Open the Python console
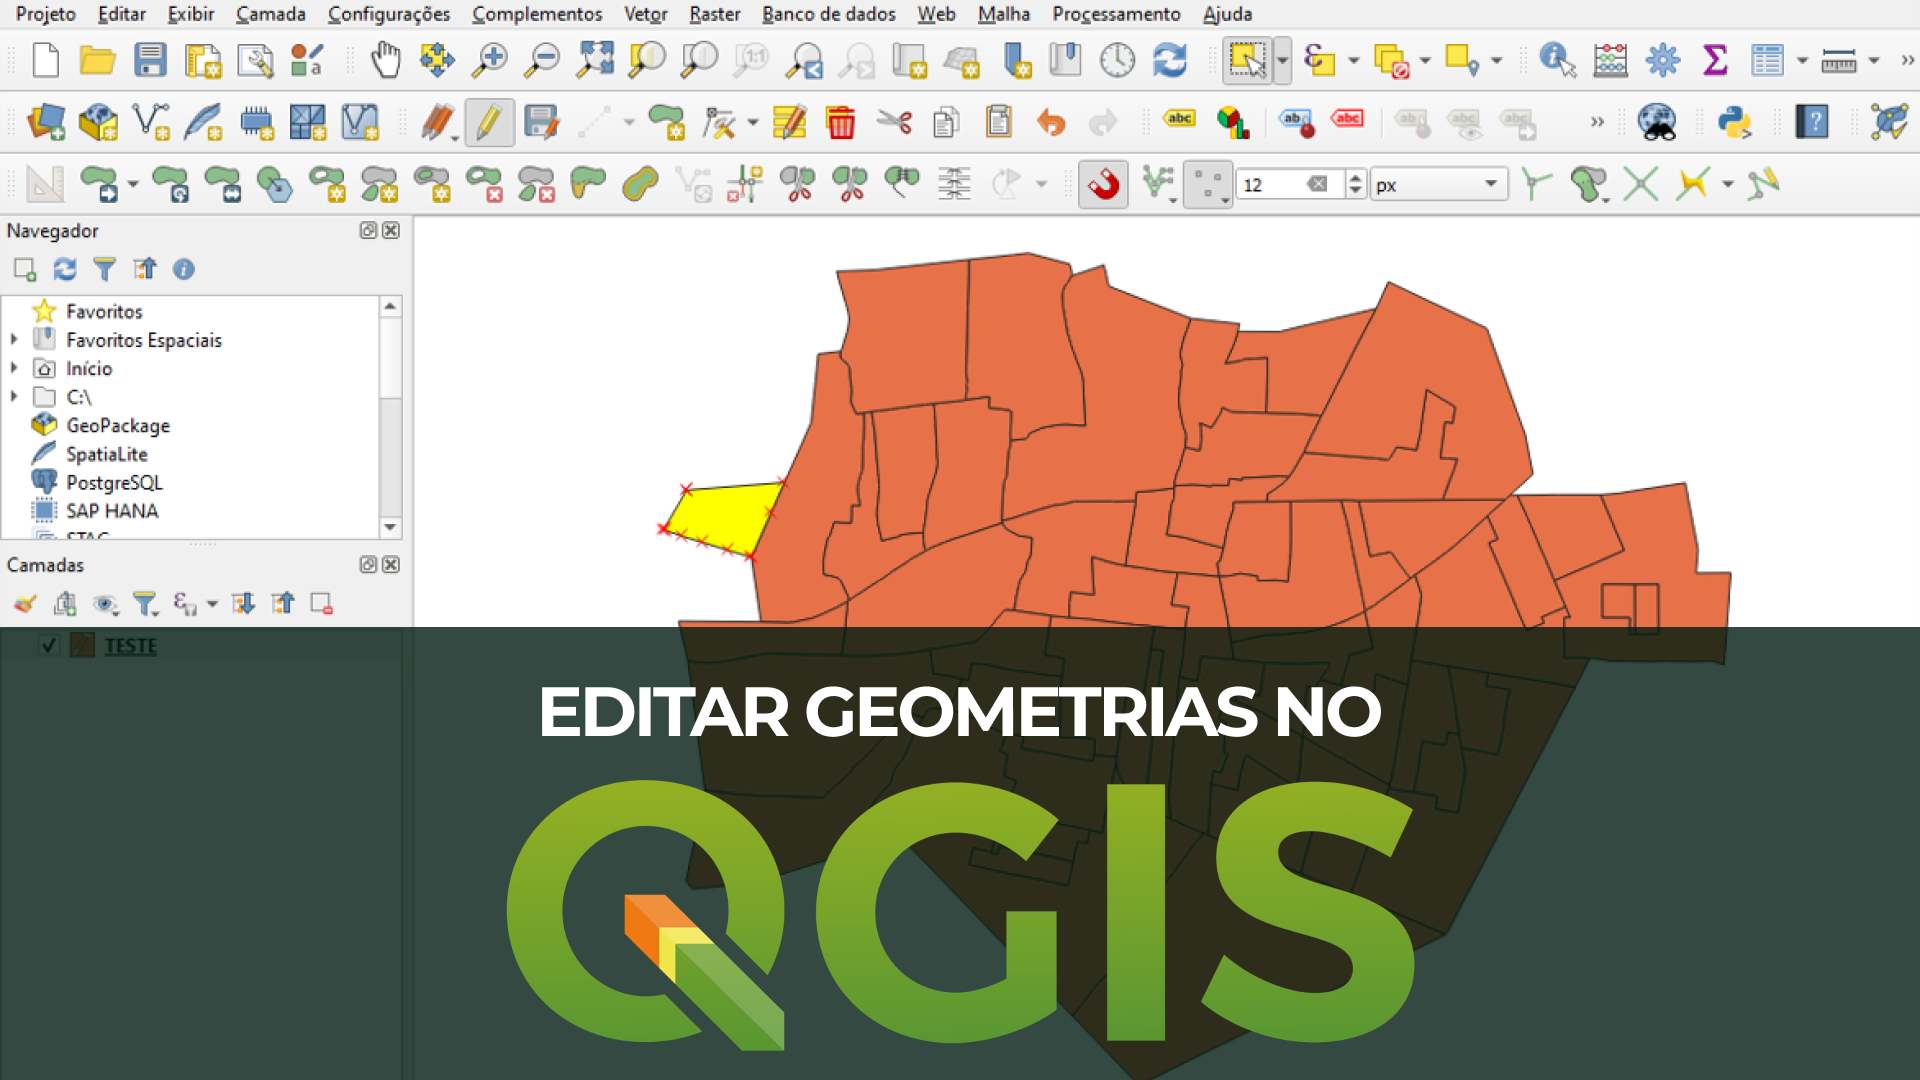This screenshot has width=1920, height=1080. 1734,122
